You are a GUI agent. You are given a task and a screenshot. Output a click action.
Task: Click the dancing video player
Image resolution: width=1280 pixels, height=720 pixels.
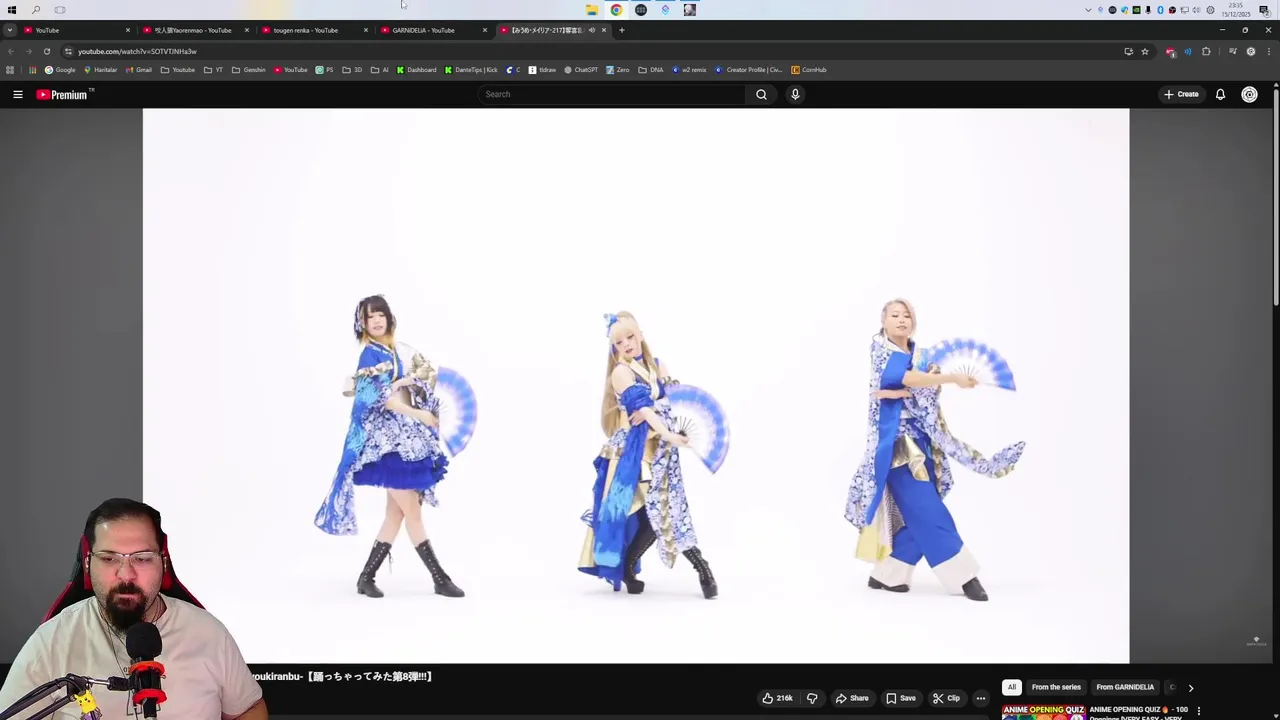pos(636,386)
